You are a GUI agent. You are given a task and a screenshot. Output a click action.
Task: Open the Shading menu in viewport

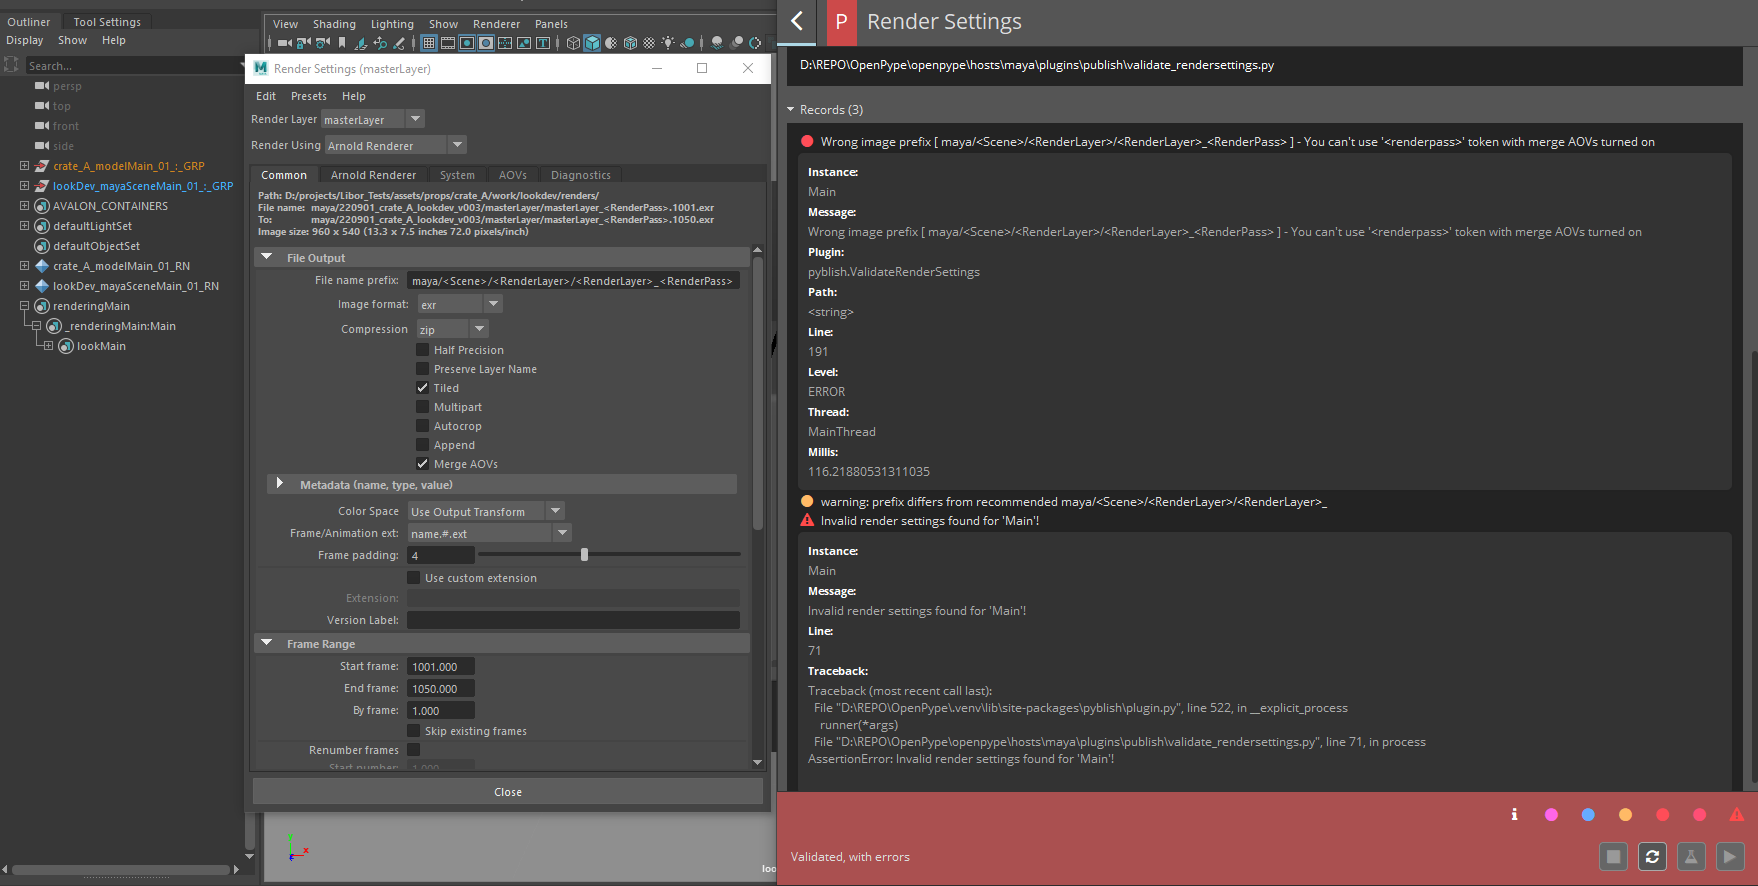coord(334,24)
